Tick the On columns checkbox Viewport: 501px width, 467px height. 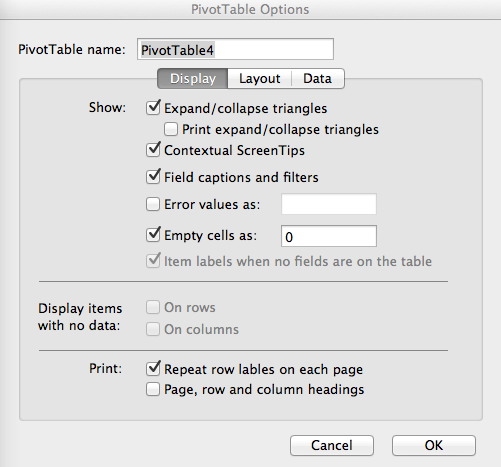(x=153, y=329)
